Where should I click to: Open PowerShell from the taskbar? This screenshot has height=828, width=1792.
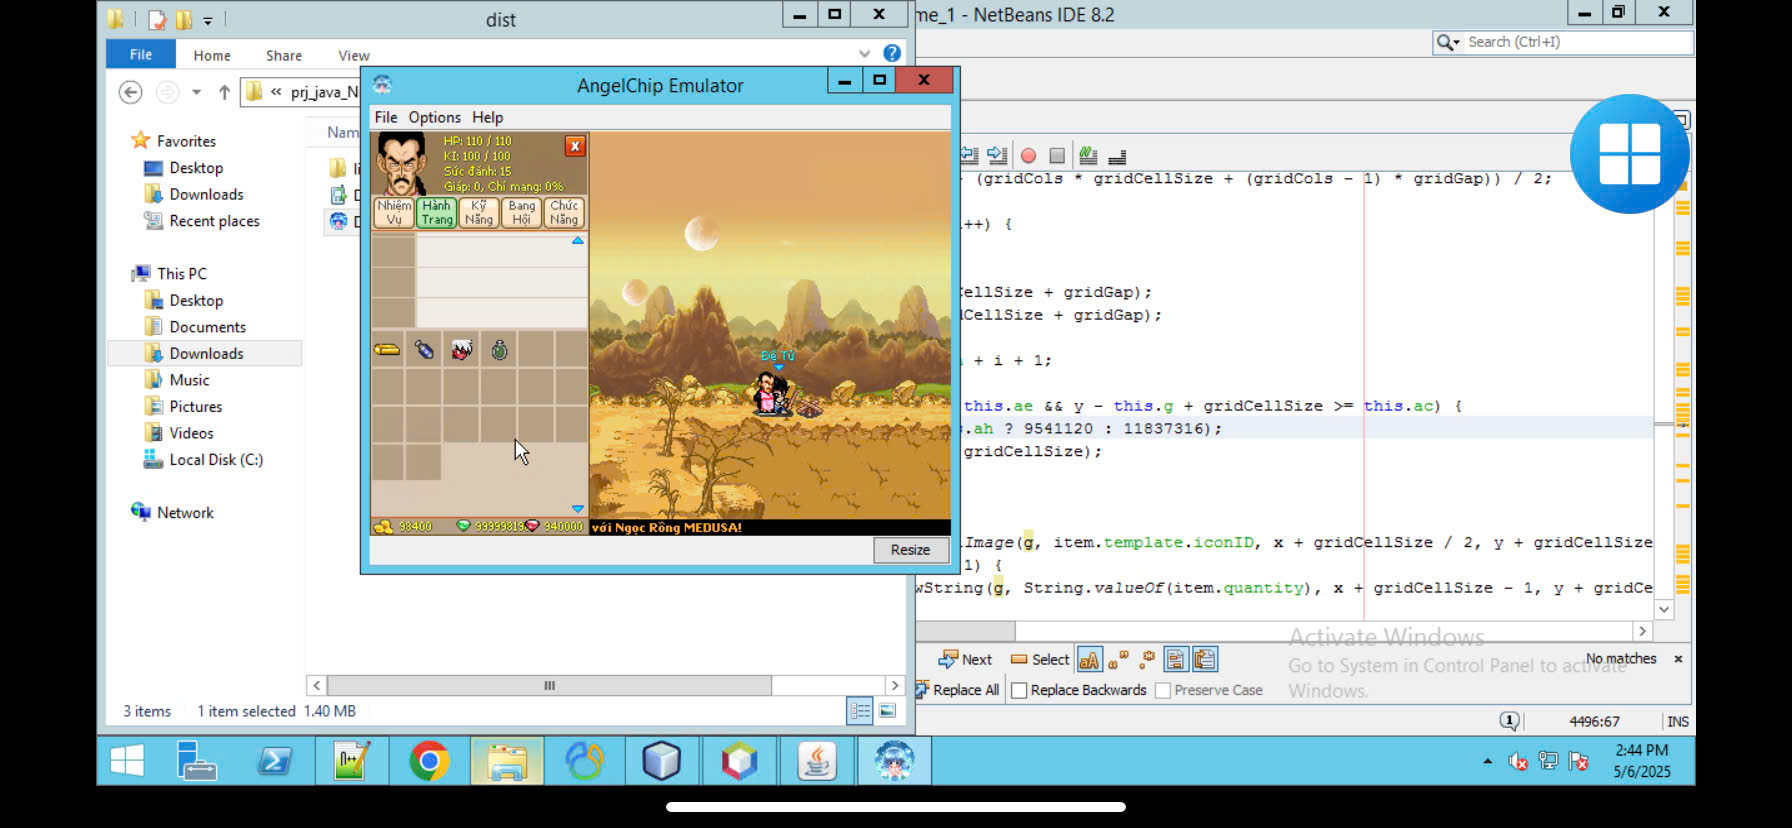click(274, 761)
